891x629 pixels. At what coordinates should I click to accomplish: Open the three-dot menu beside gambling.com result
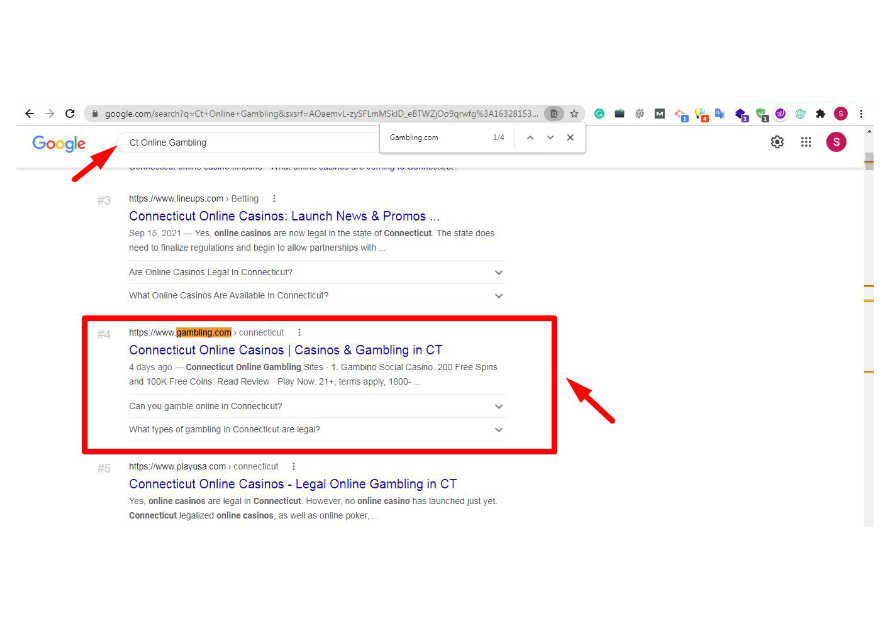299,332
